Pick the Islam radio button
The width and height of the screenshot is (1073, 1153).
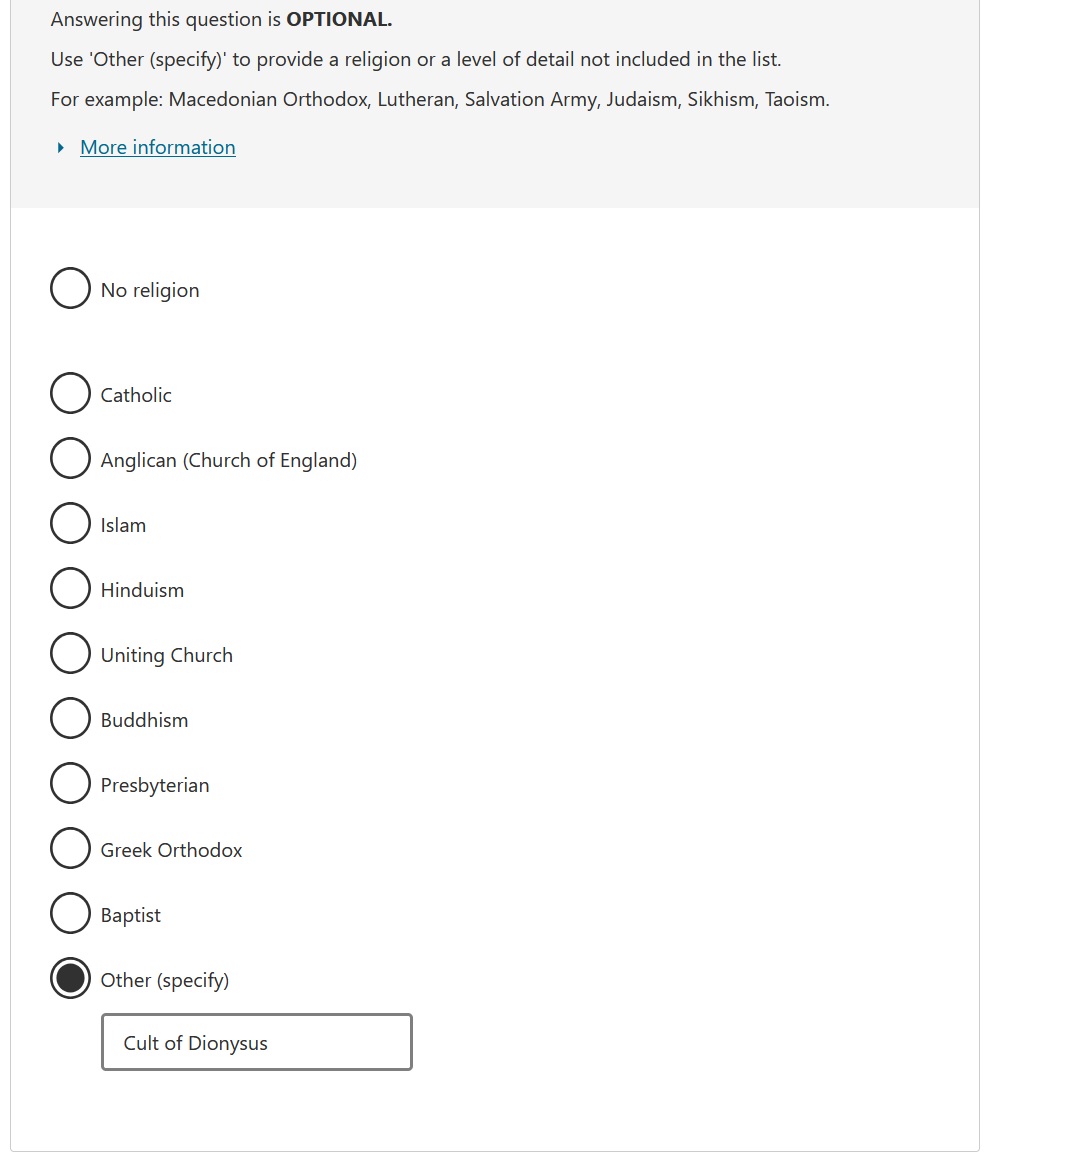[71, 523]
